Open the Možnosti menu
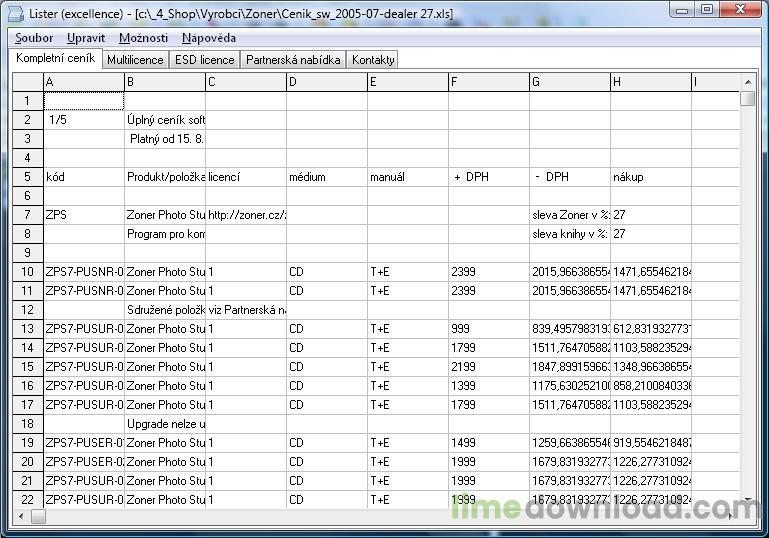 (143, 38)
